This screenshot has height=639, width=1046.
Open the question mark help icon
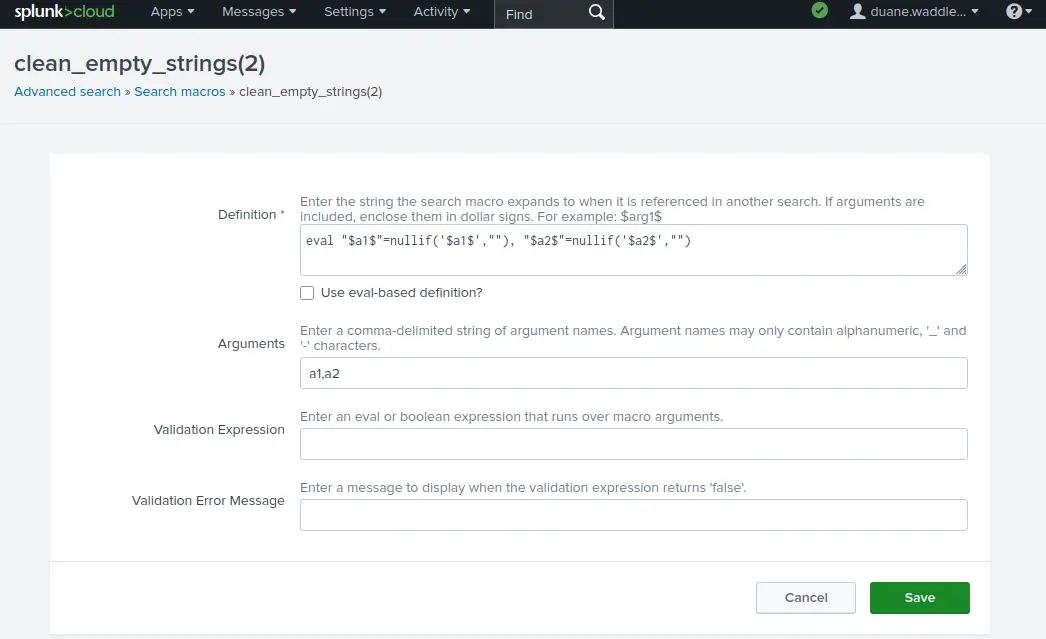pos(1012,13)
